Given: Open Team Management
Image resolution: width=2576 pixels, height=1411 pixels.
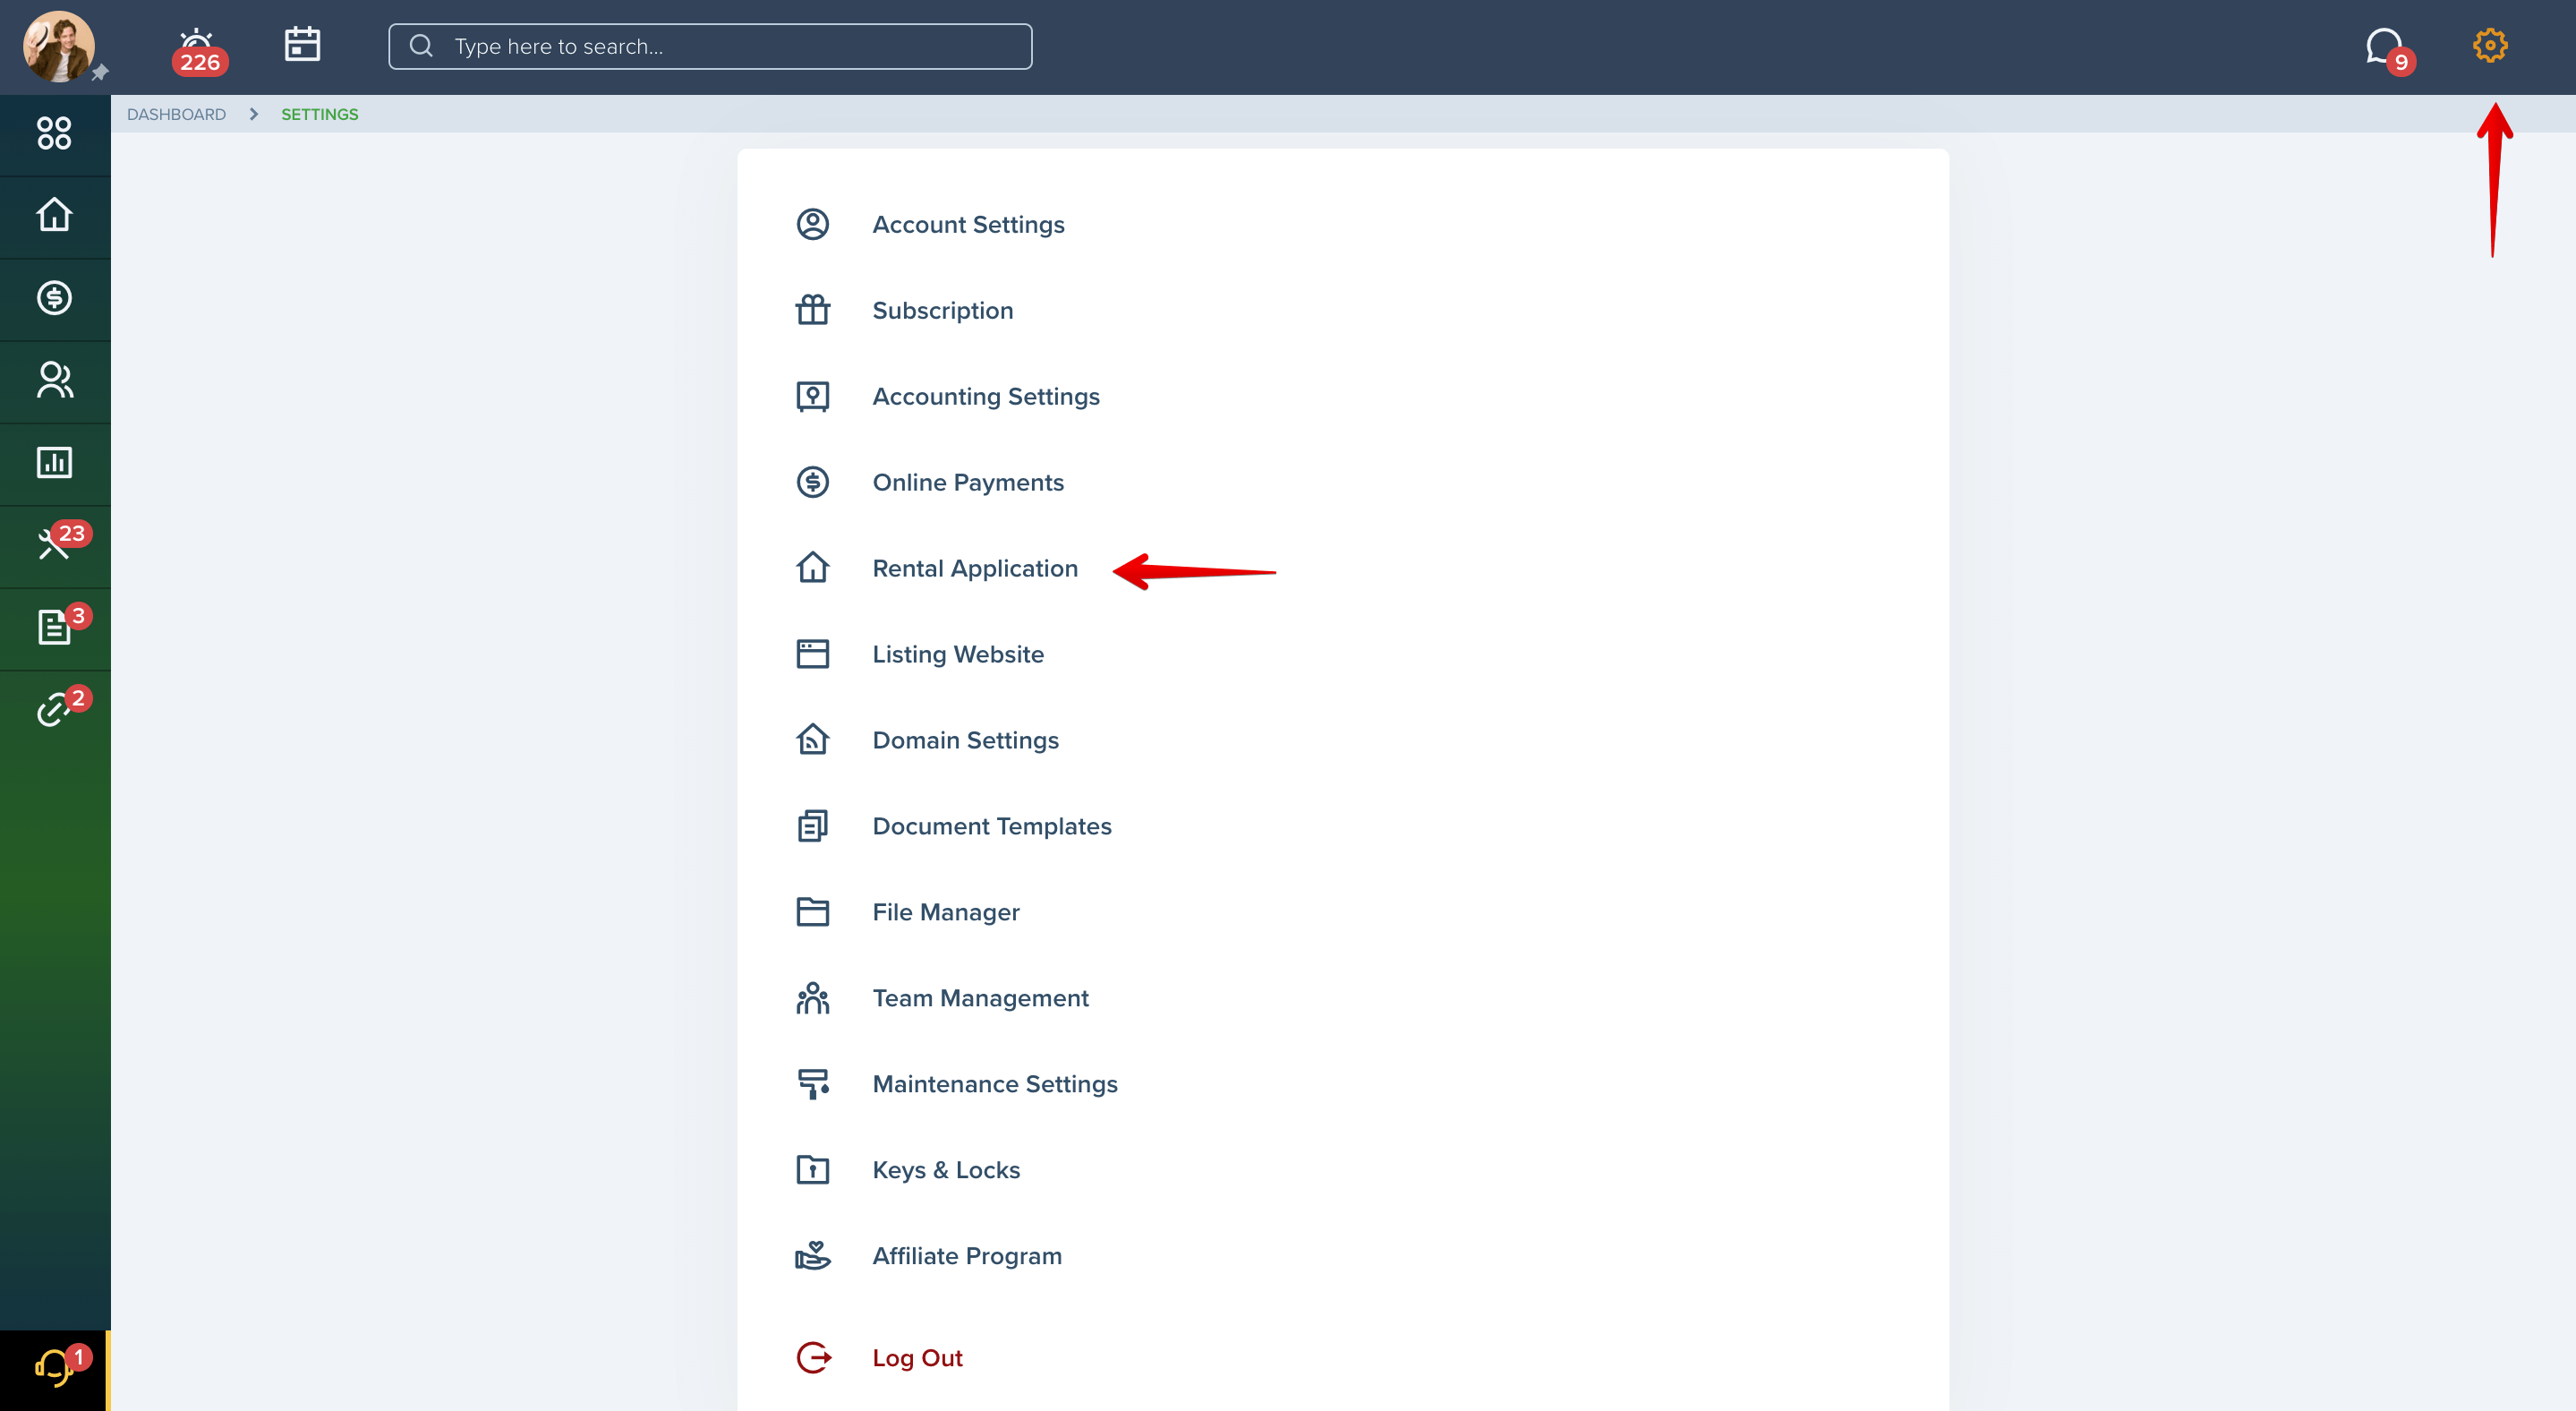Looking at the screenshot, I should click(x=980, y=998).
